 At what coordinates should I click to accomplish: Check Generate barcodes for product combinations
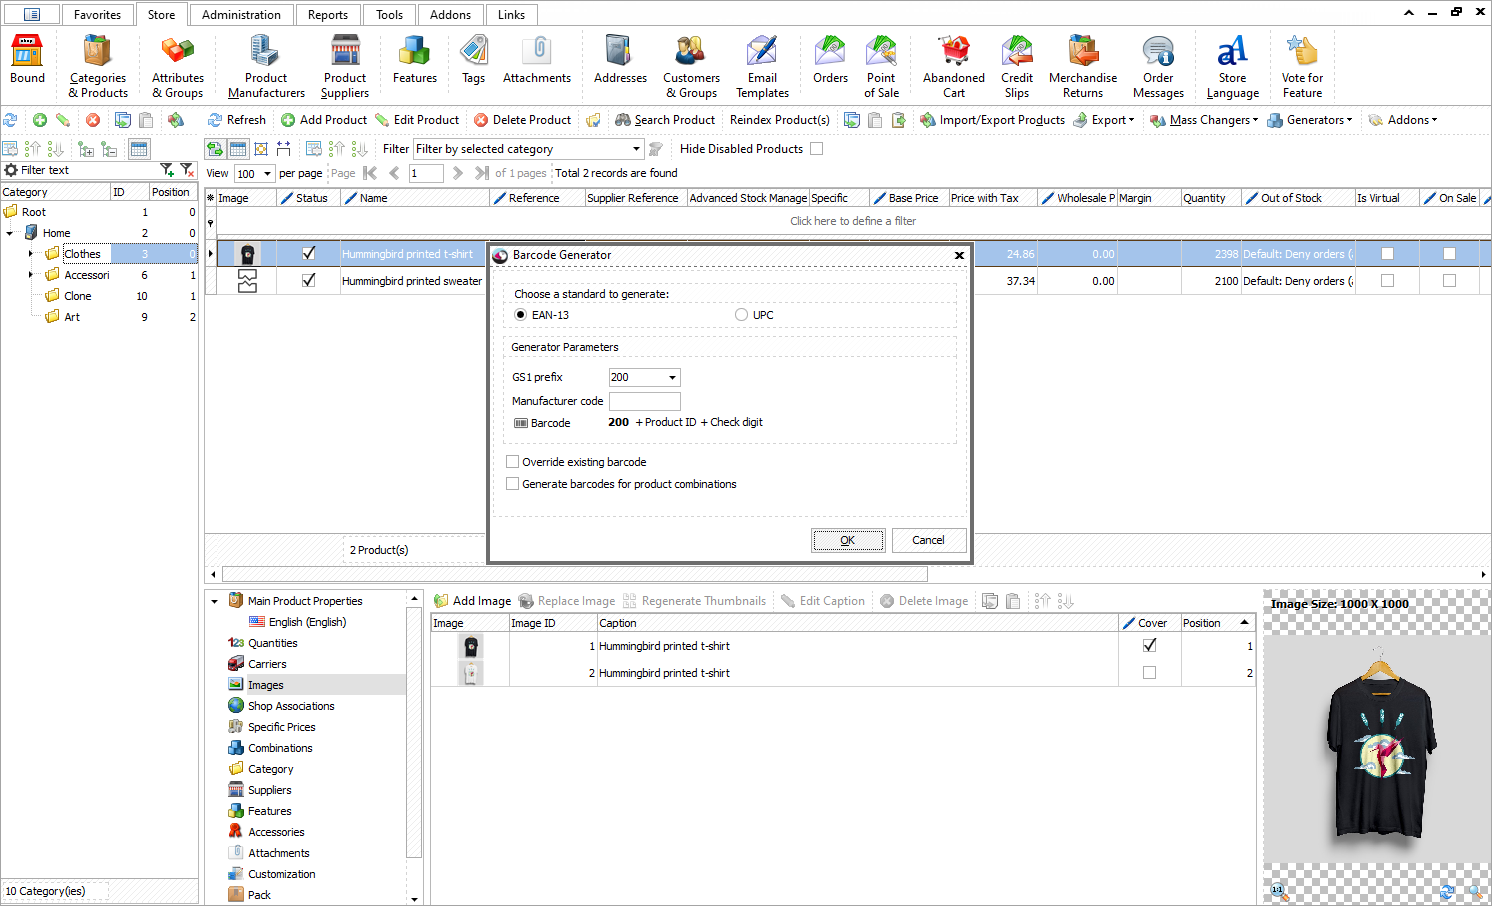pyautogui.click(x=513, y=484)
